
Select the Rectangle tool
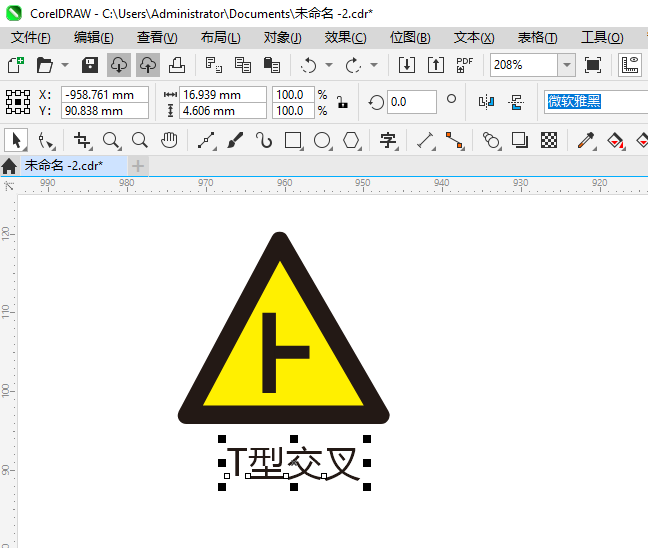coord(293,141)
